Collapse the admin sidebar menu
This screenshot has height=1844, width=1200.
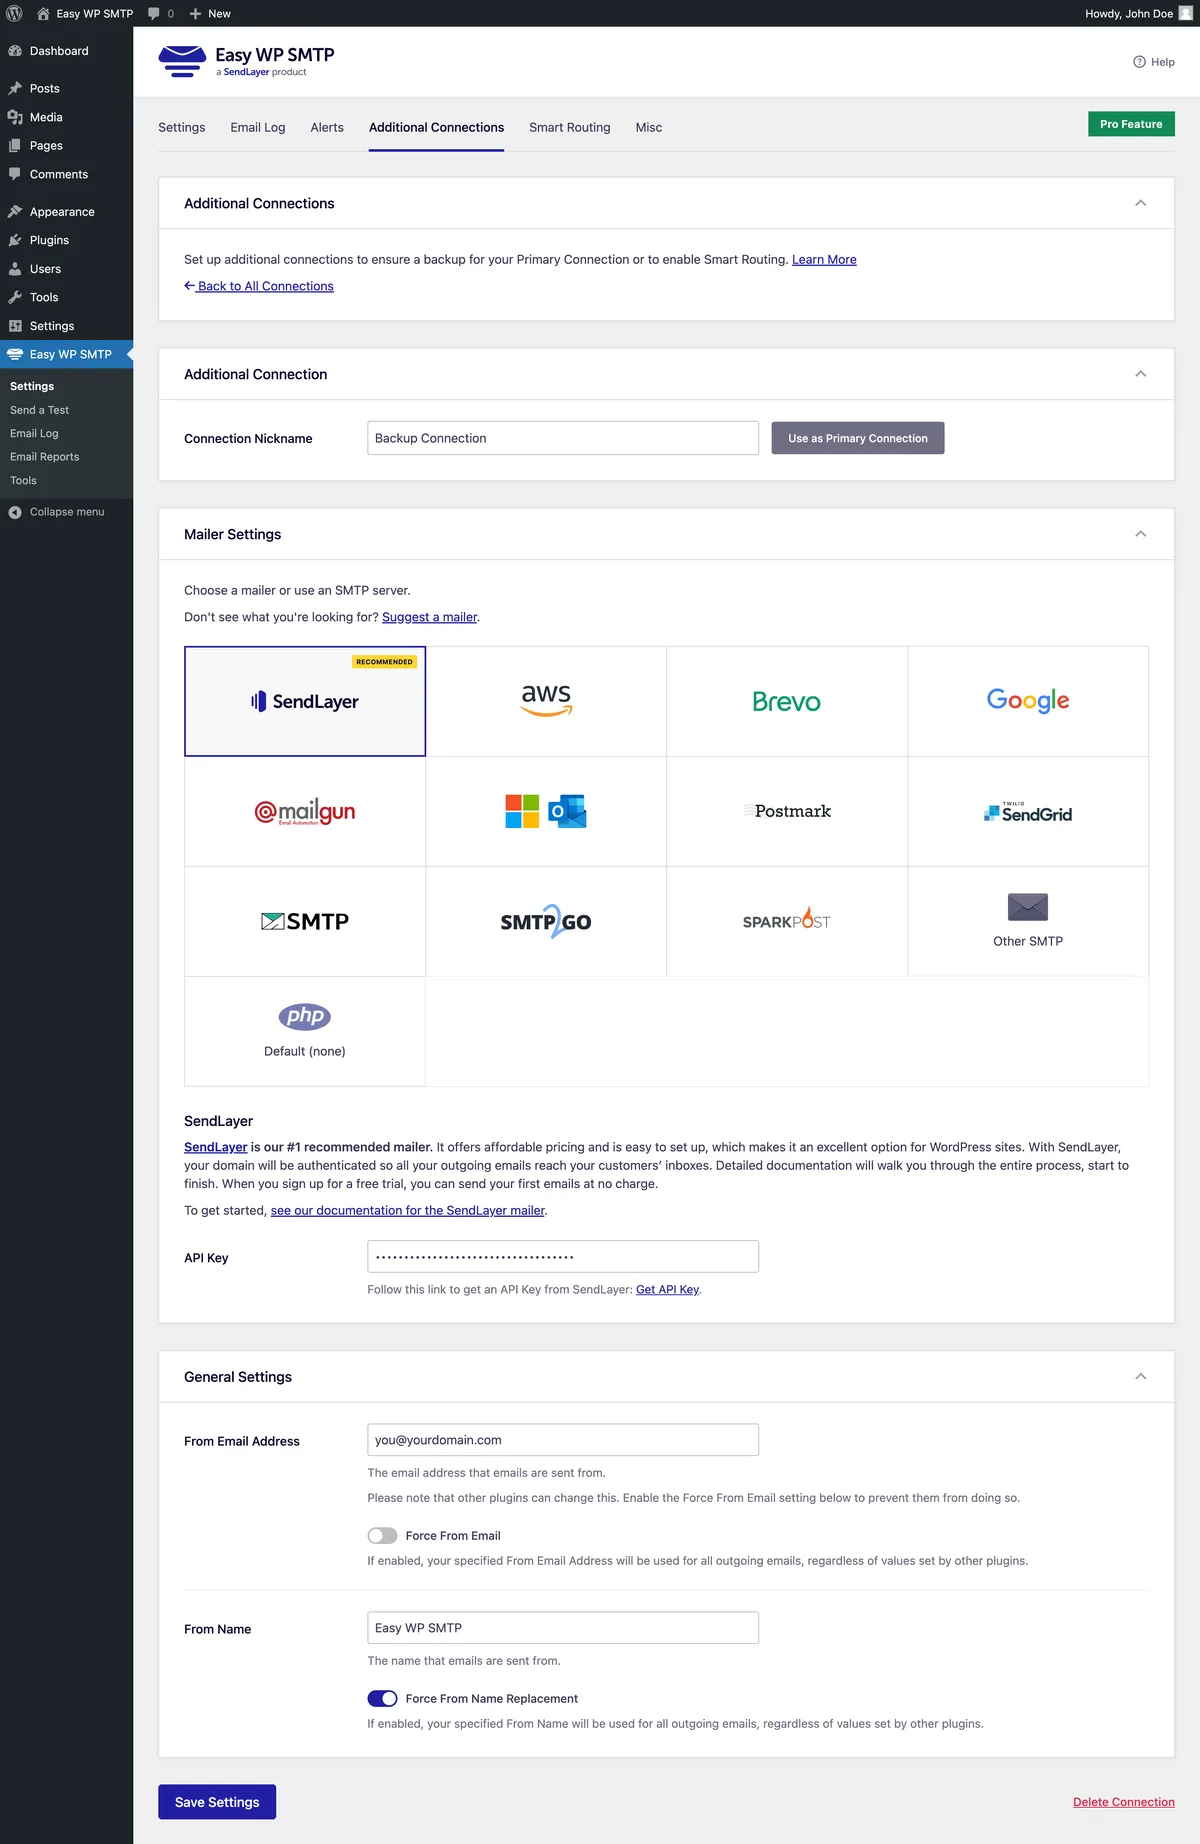(66, 512)
